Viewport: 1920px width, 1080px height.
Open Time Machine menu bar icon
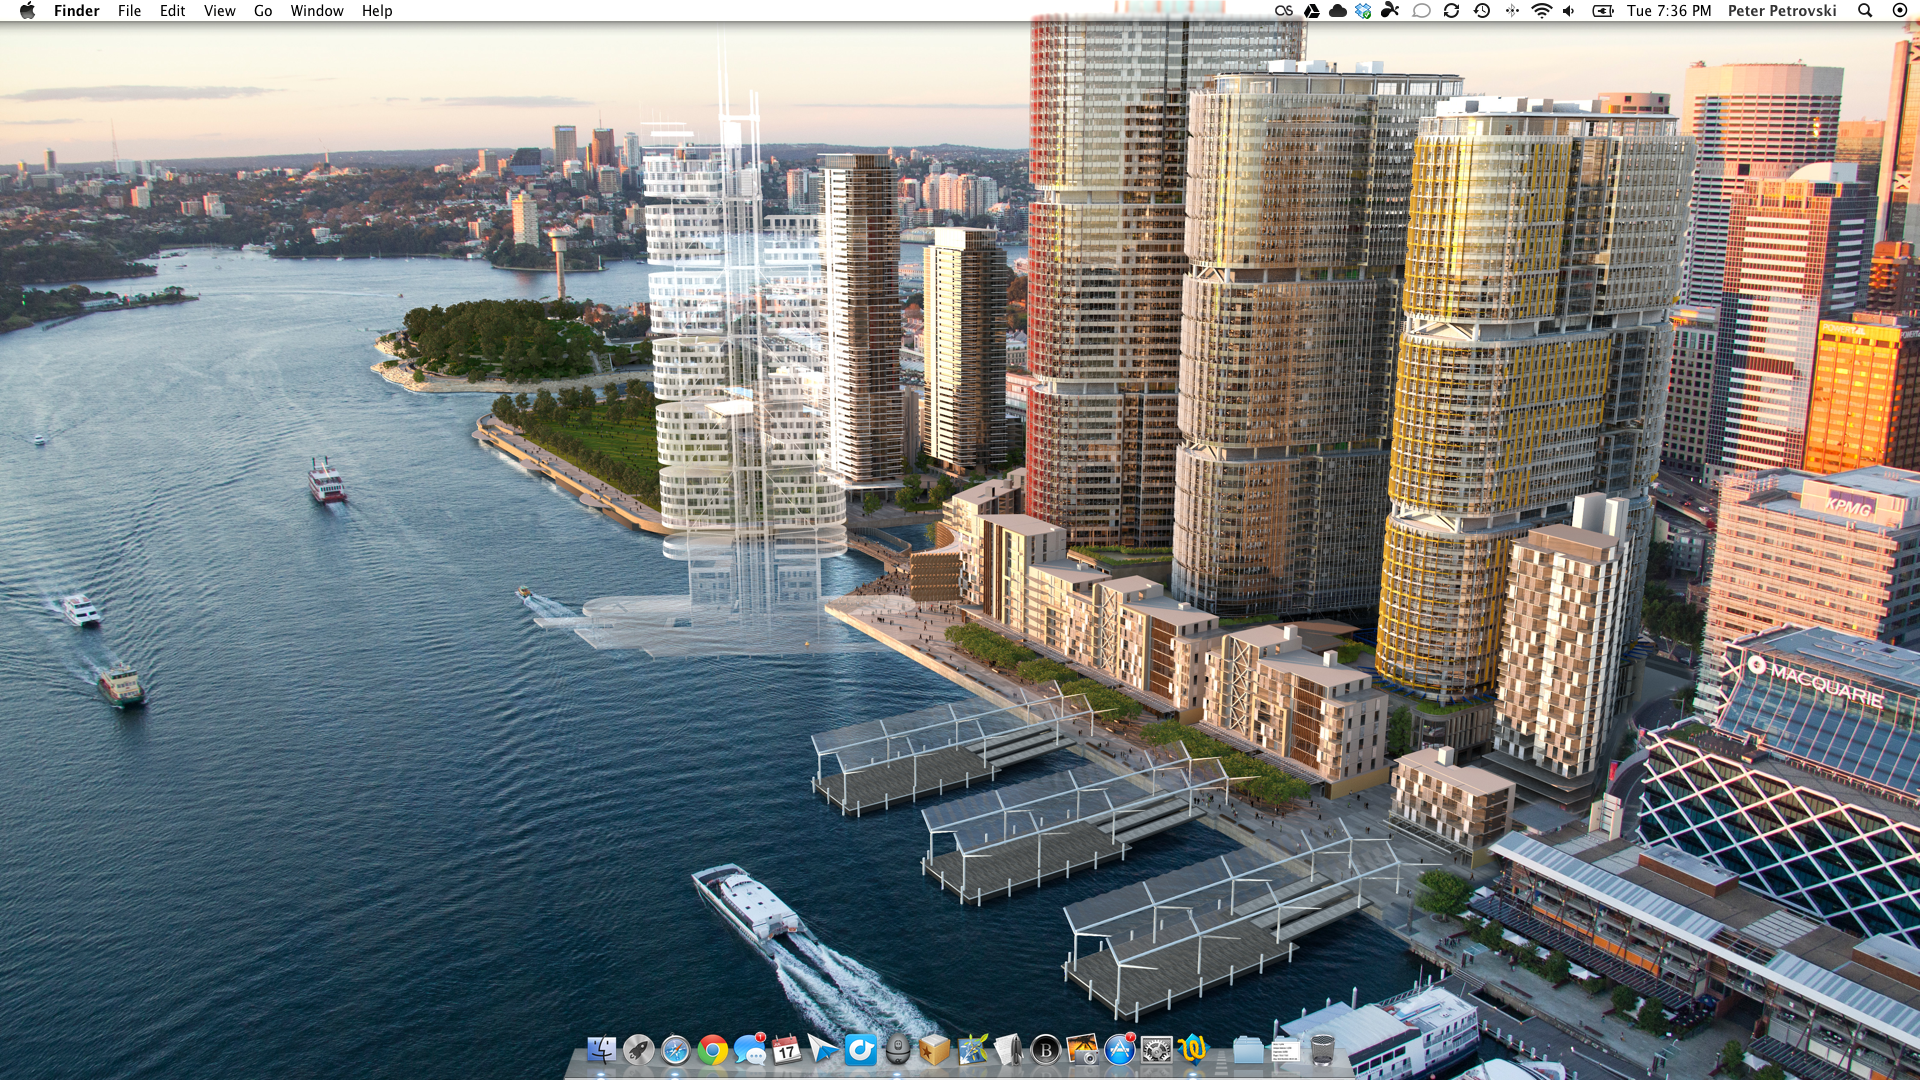(x=1482, y=11)
